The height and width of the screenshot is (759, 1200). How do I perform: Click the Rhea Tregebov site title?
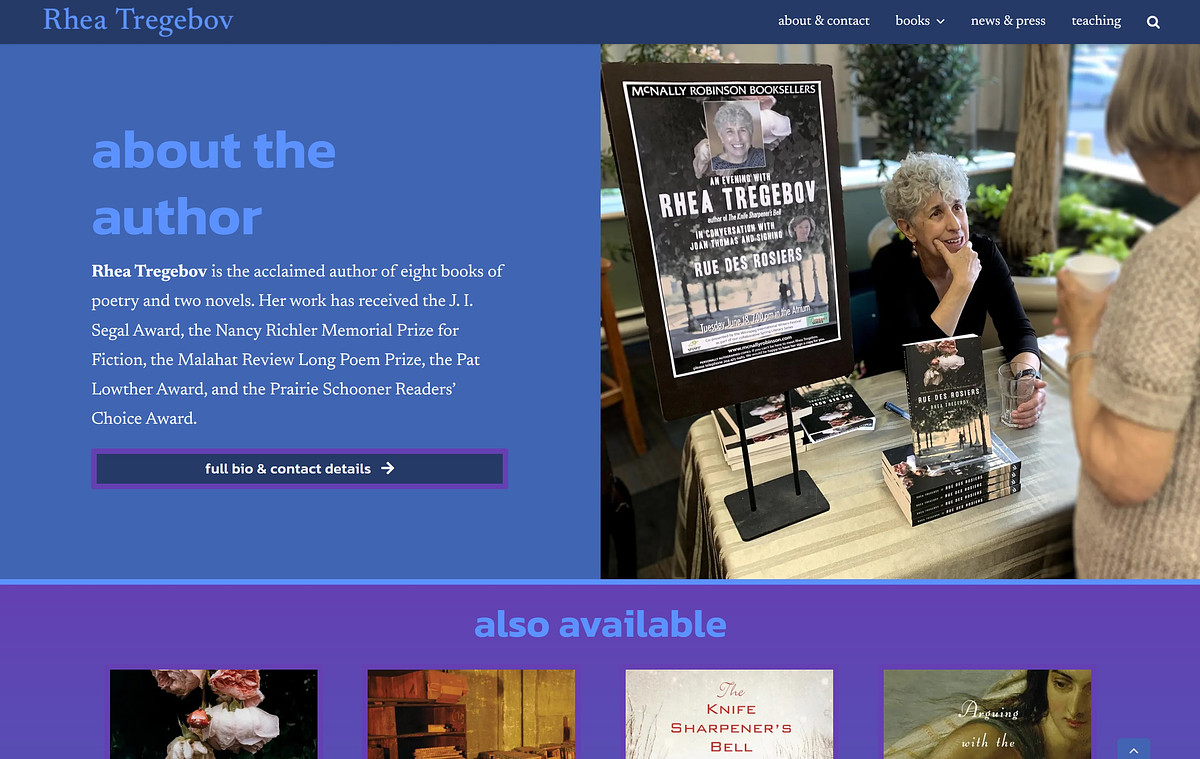pos(138,20)
